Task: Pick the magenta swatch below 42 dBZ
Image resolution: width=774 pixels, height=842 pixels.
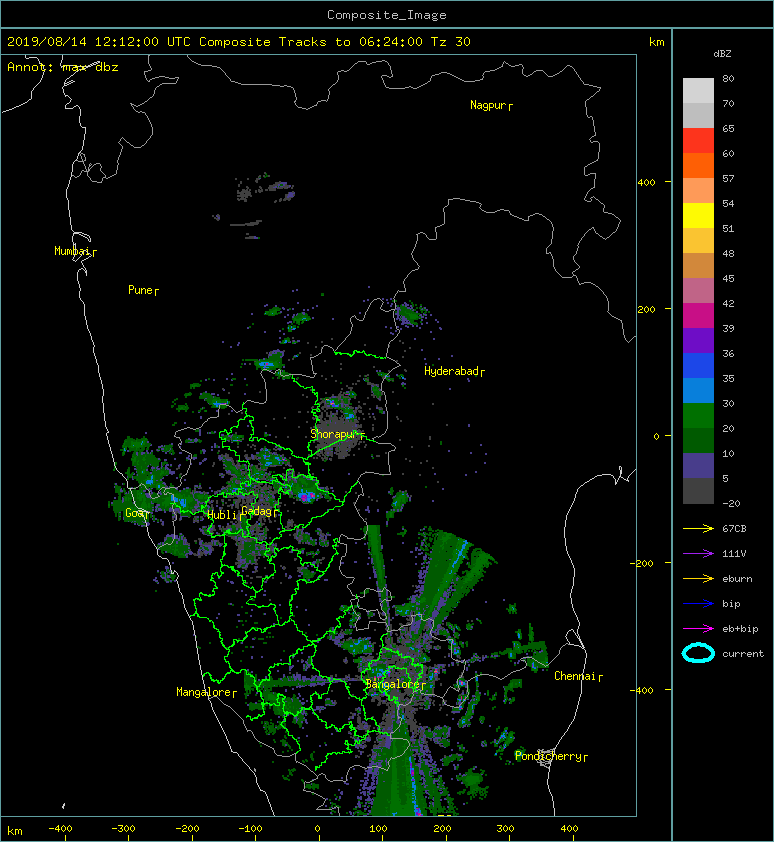Action: point(698,316)
